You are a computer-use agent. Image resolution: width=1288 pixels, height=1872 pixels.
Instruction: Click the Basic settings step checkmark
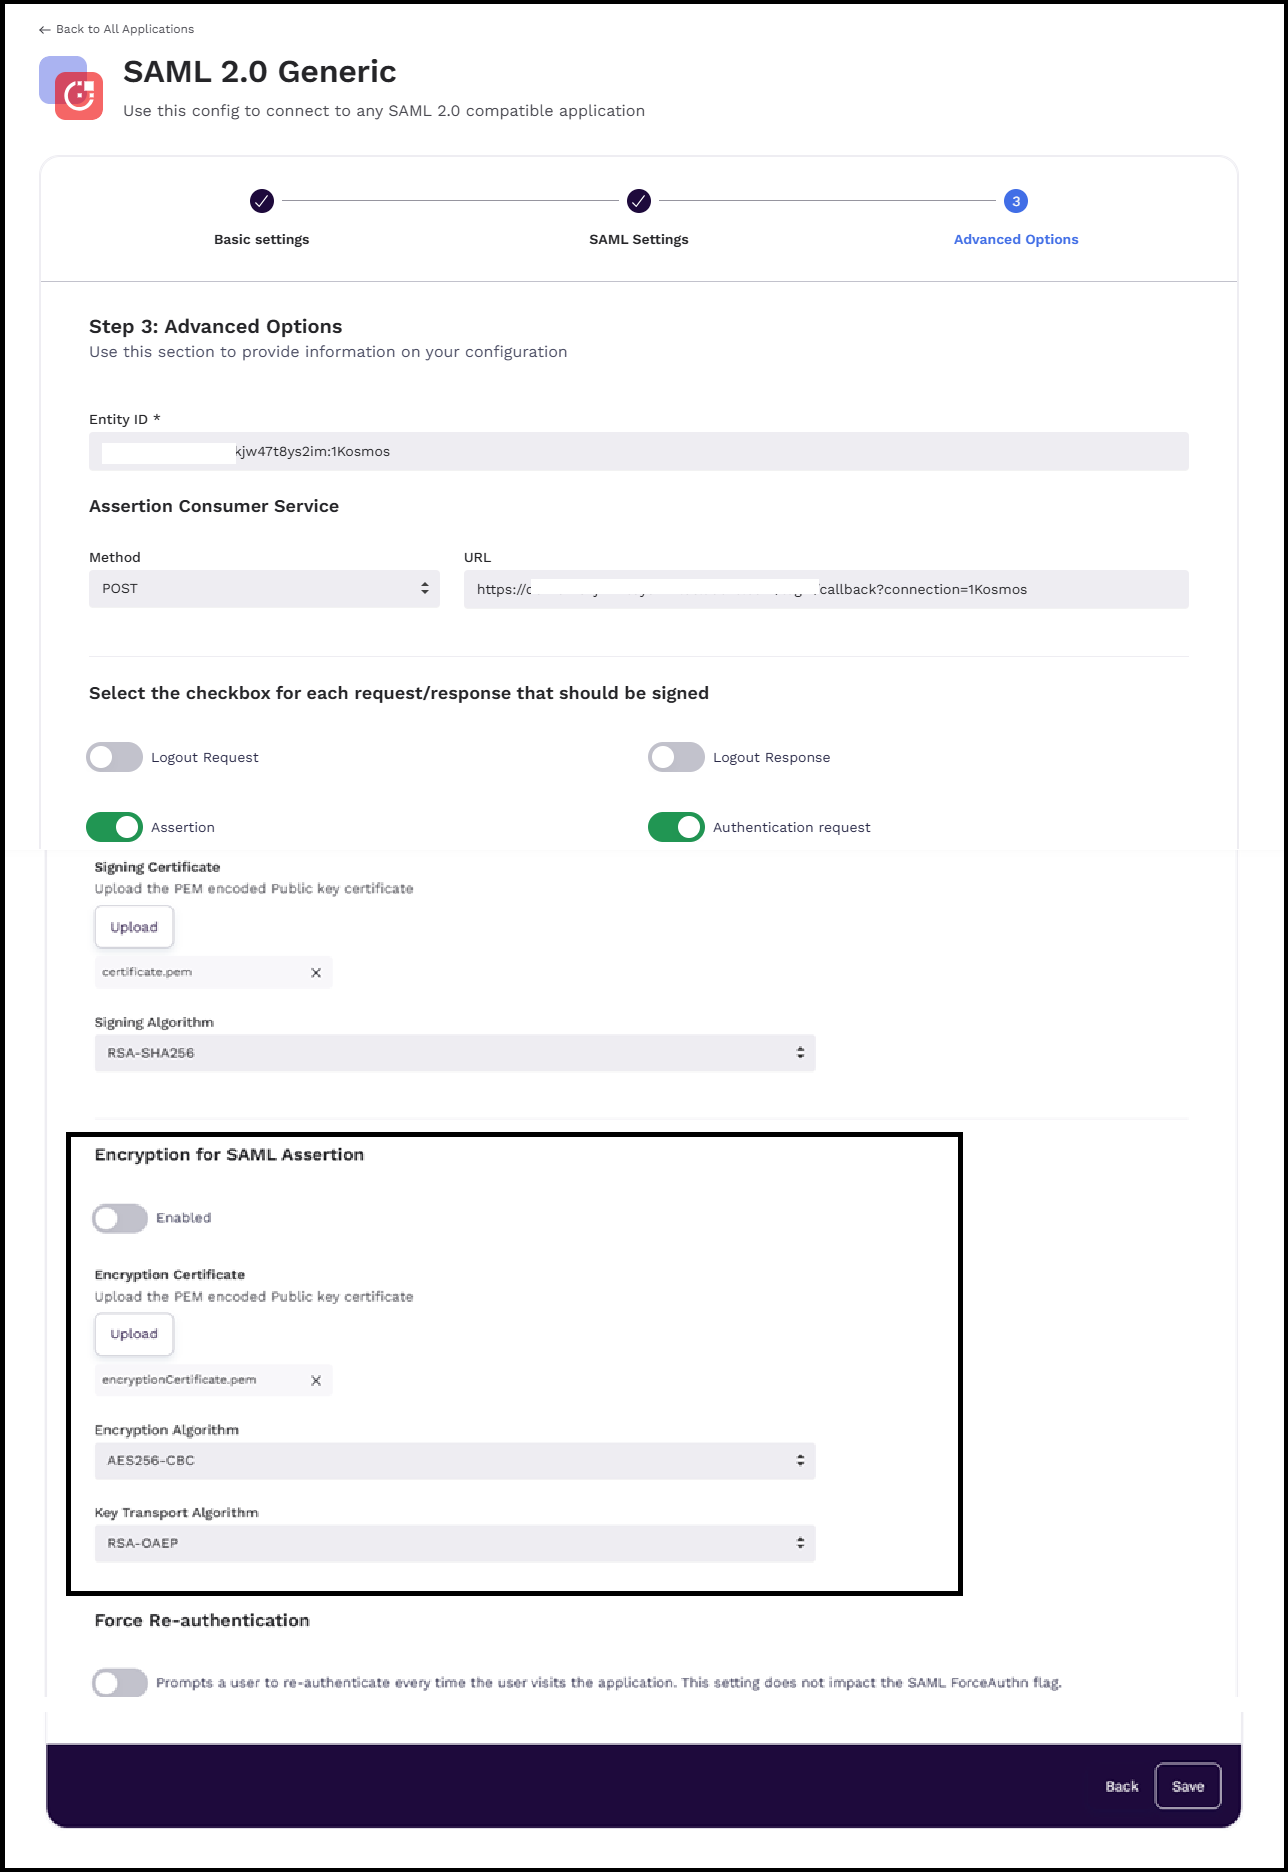(261, 201)
